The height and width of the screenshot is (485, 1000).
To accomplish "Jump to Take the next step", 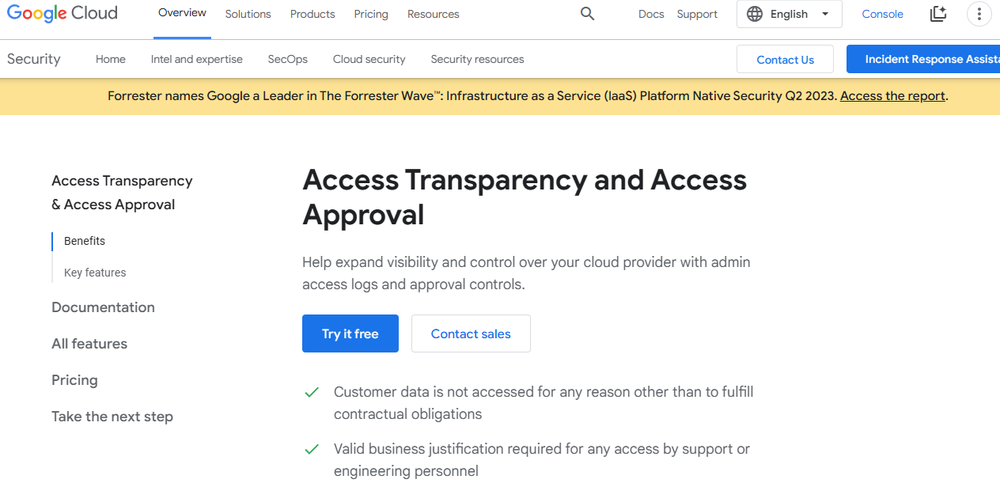I will pos(112,417).
